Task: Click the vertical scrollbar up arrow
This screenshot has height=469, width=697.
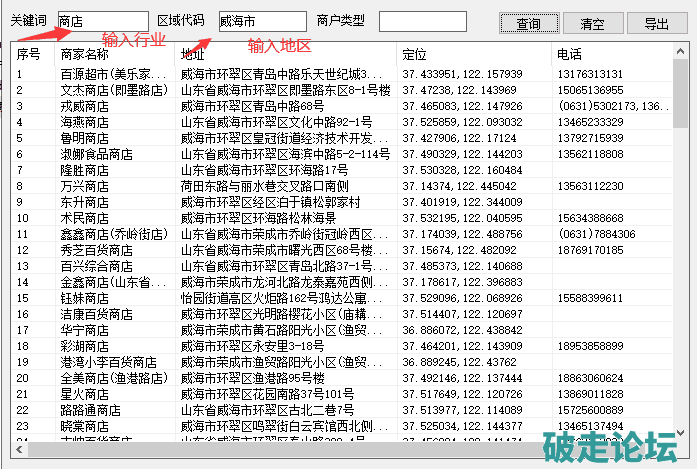Action: click(681, 50)
